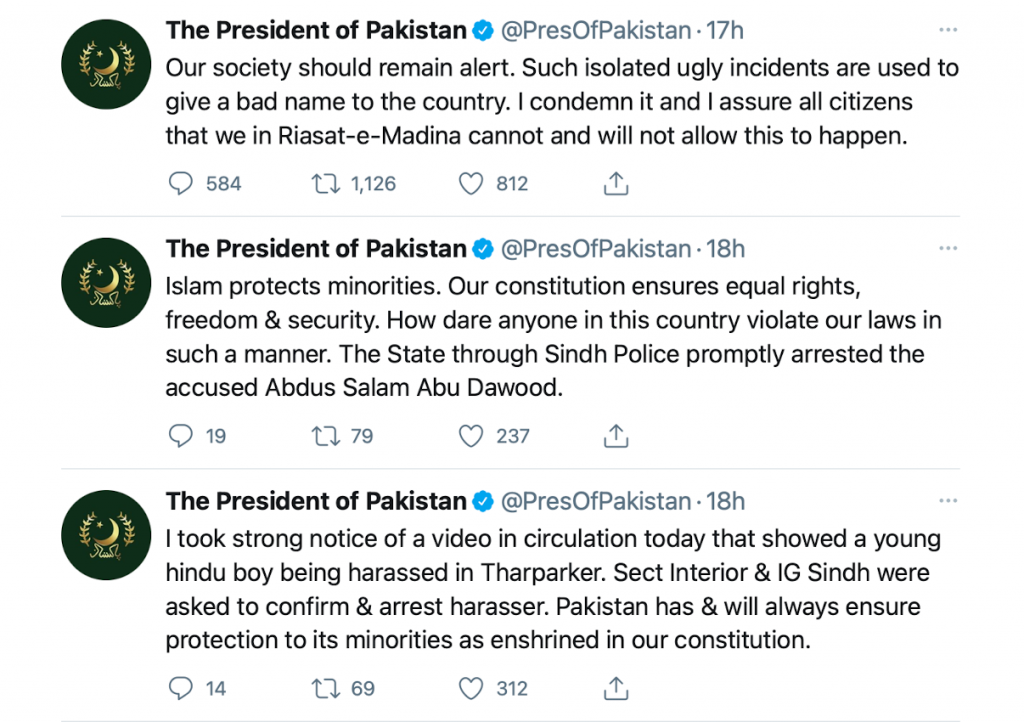
Task: Share the Tharparker video tweet
Action: 617,687
